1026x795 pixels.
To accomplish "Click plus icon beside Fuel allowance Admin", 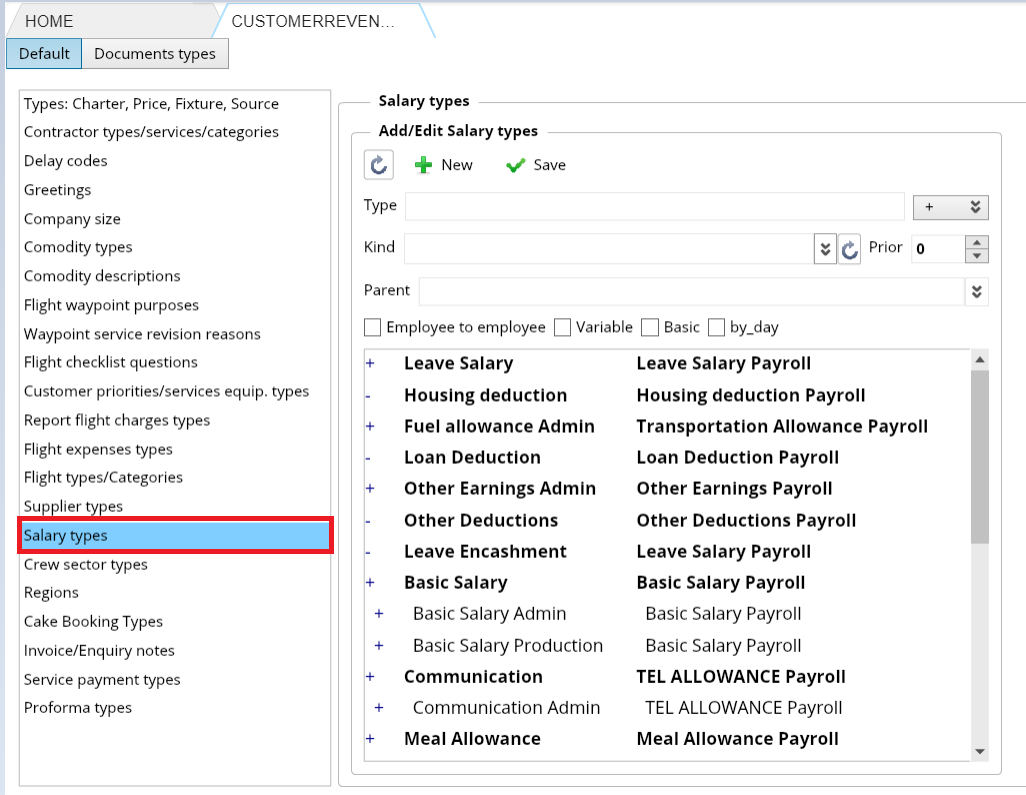I will pyautogui.click(x=370, y=427).
